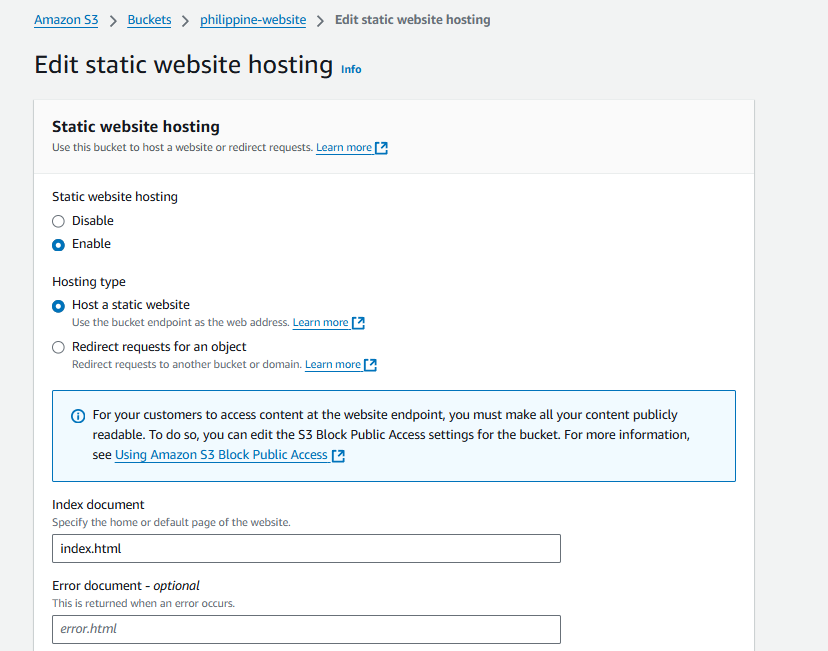Open Learn more under Static website hosting header
Image resolution: width=828 pixels, height=651 pixels.
click(344, 148)
